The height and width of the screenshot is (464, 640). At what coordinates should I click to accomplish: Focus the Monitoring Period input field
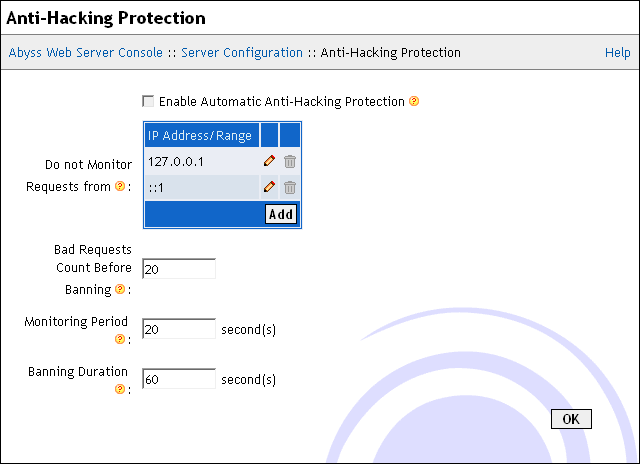179,329
